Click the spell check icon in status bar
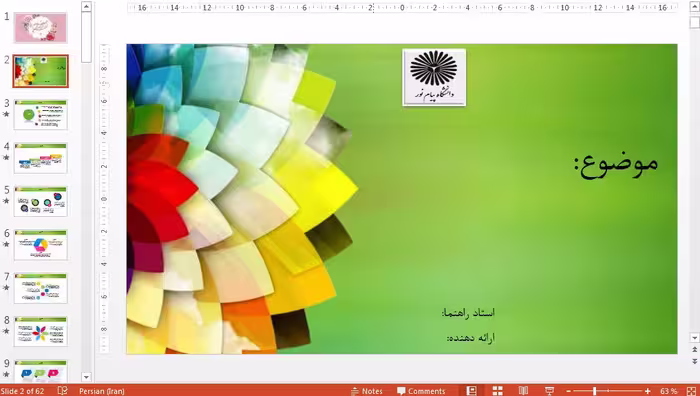Screen dimensions: 700x396 click(62, 391)
